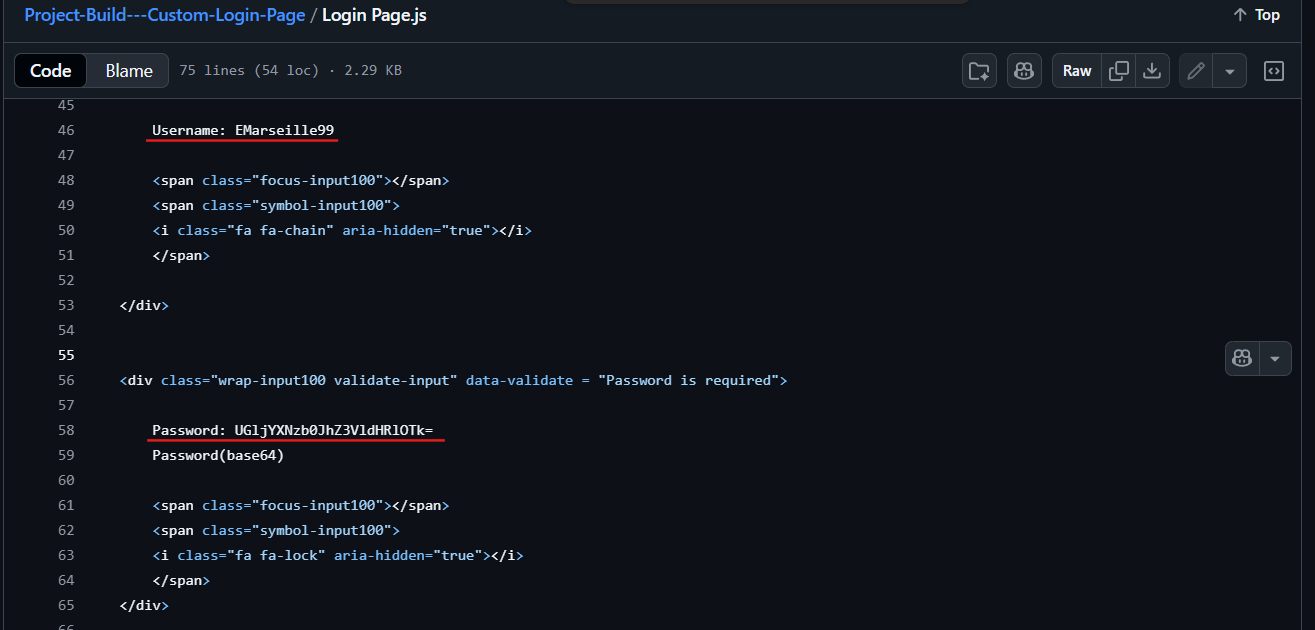The width and height of the screenshot is (1315, 630).
Task: Click highlighted line number 55
Action: [66, 355]
